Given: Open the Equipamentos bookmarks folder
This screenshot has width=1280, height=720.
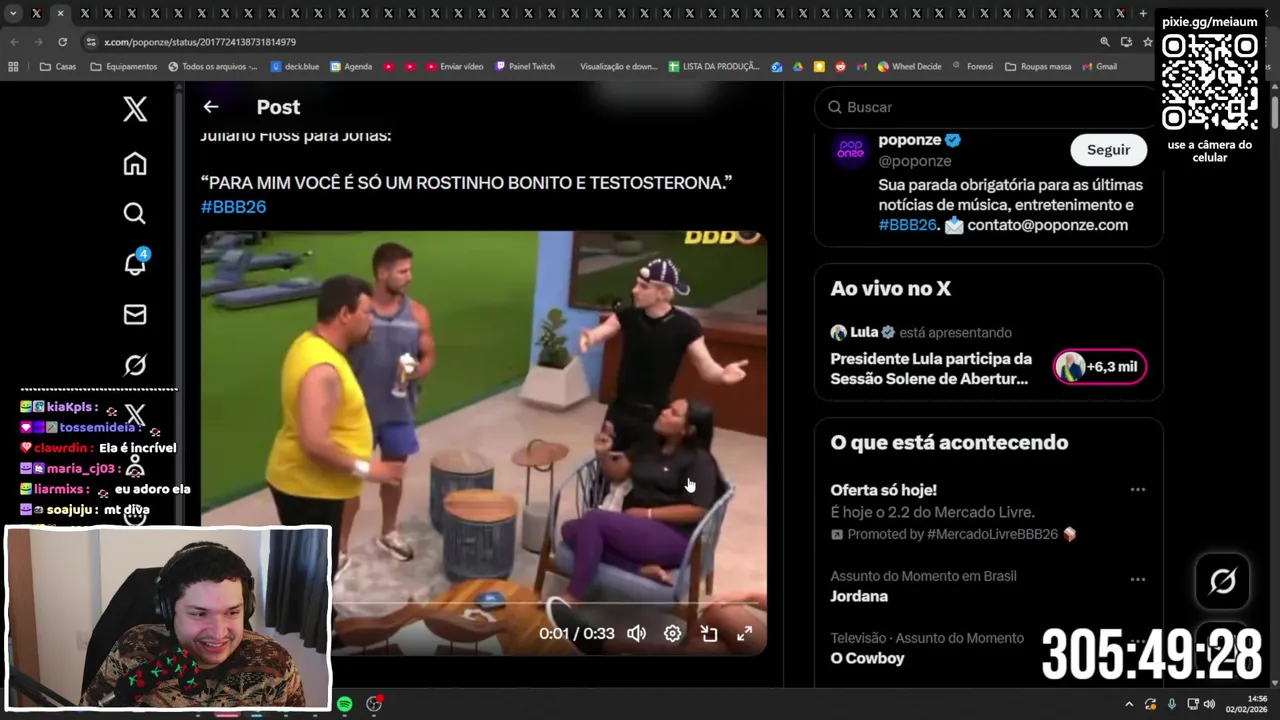Looking at the screenshot, I should (x=123, y=67).
